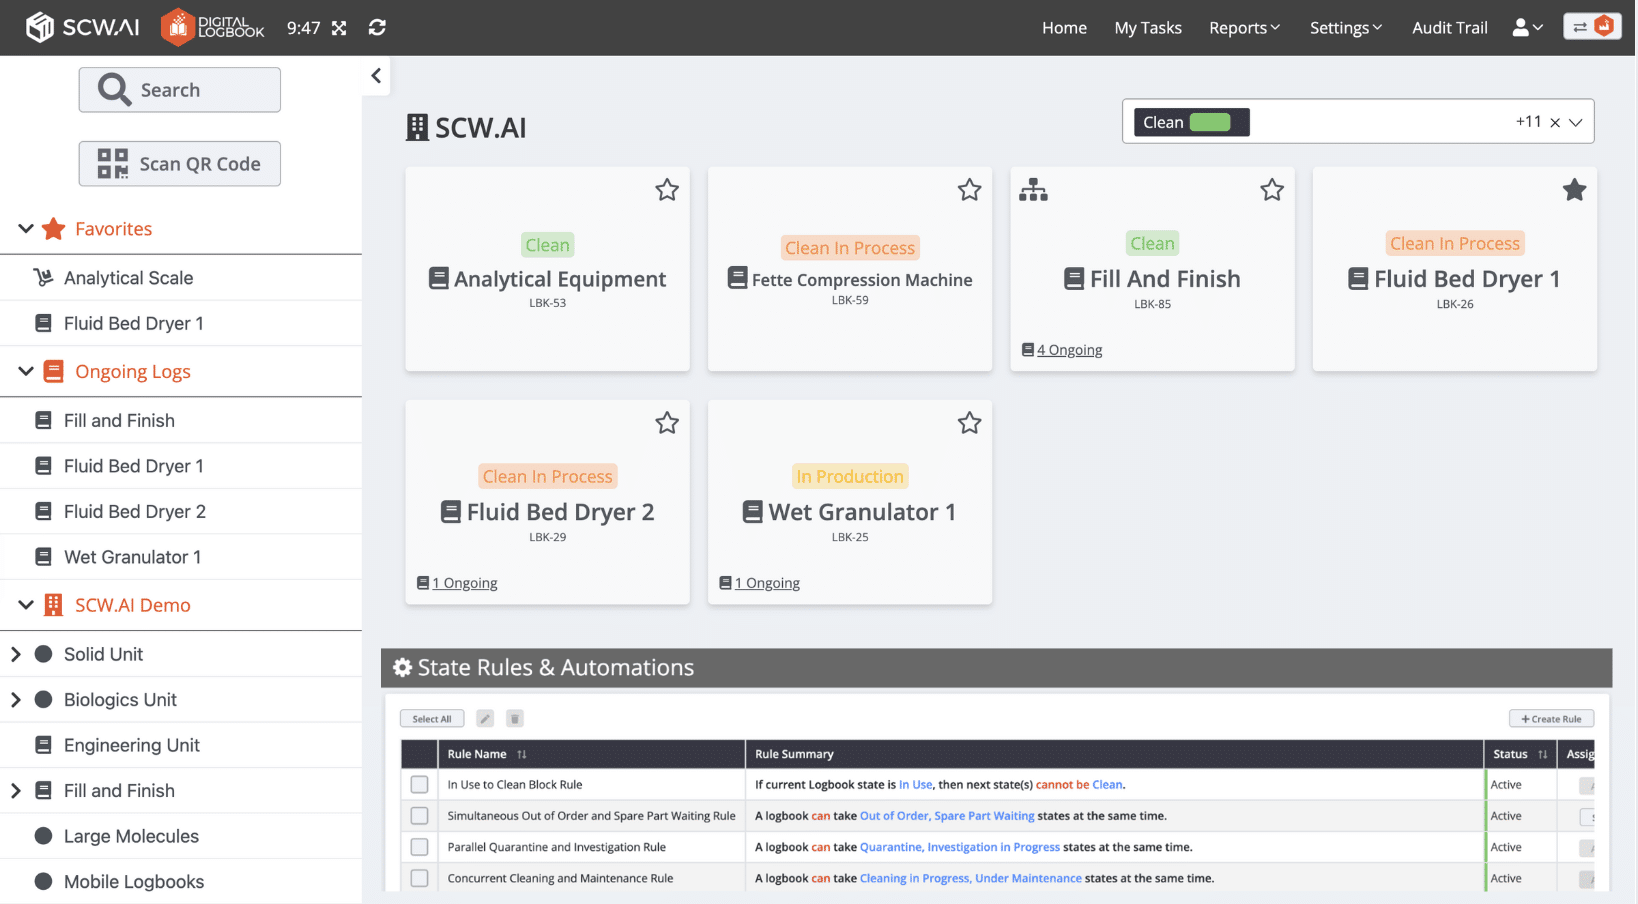Viewport: 1638px width, 904px height.
Task: Click the refresh icon in top bar
Action: pos(377,28)
